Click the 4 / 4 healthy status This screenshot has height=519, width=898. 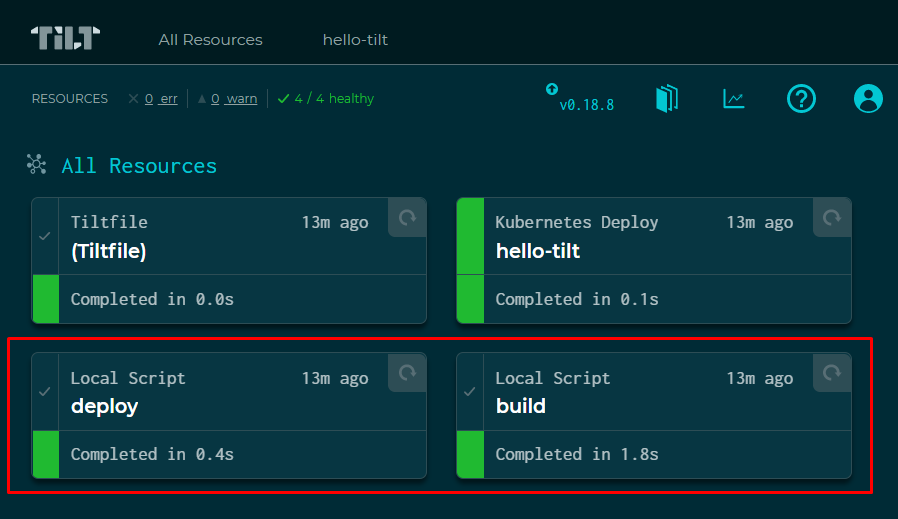(x=326, y=99)
